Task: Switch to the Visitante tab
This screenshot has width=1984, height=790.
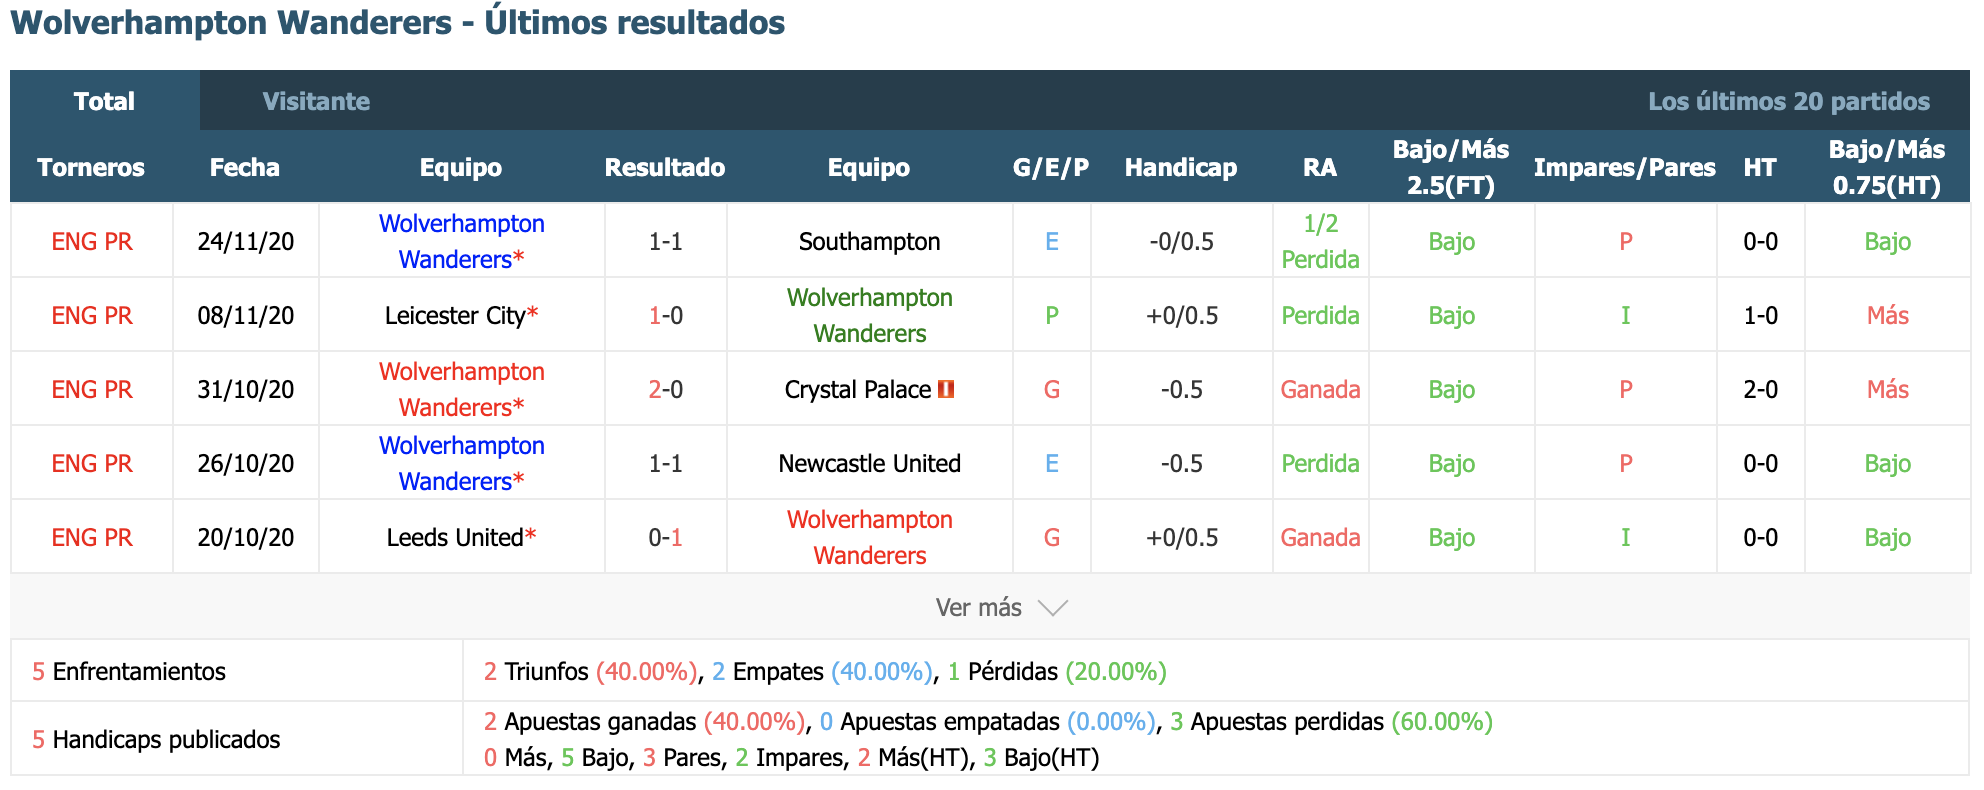Action: 316,101
